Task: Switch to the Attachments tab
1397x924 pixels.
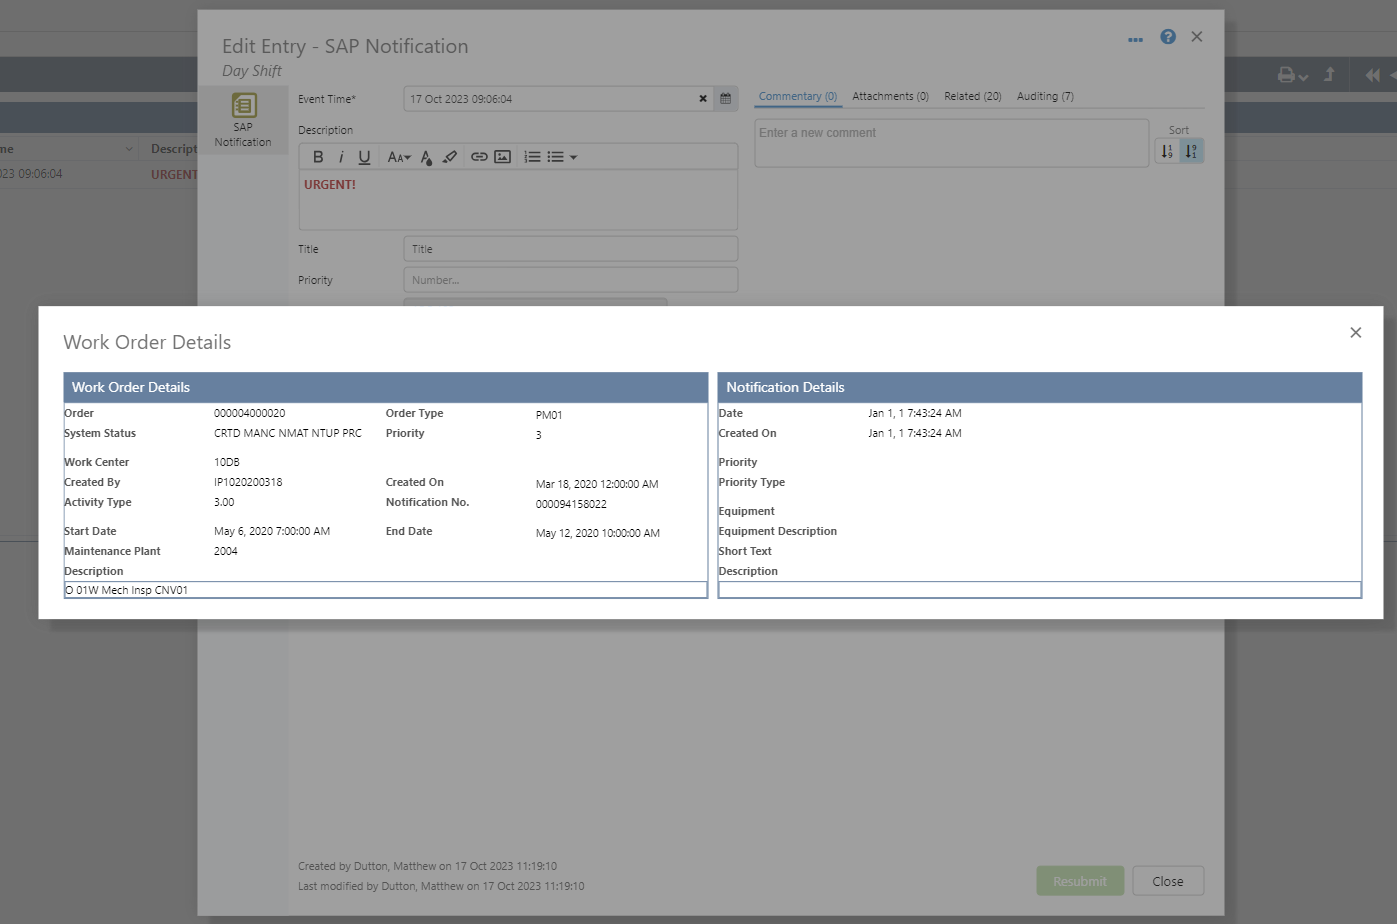Action: tap(890, 97)
